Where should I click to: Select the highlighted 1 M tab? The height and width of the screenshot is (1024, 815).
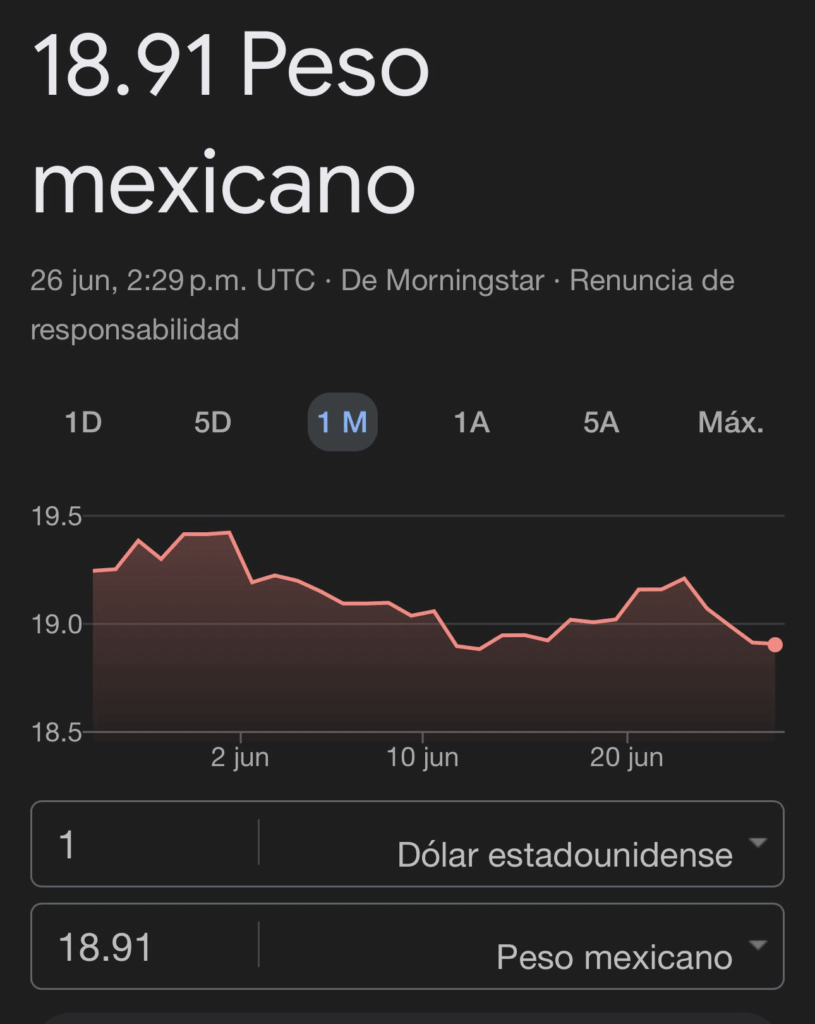point(342,423)
